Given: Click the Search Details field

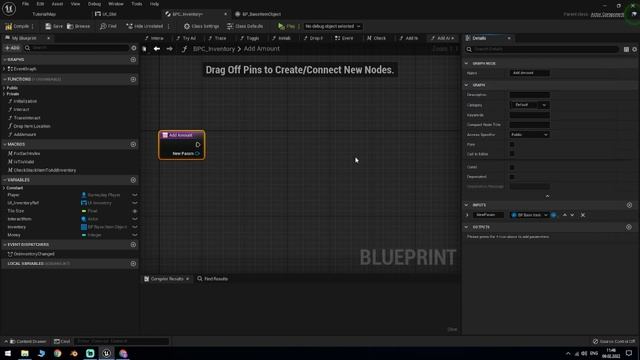Looking at the screenshot, I should point(542,49).
